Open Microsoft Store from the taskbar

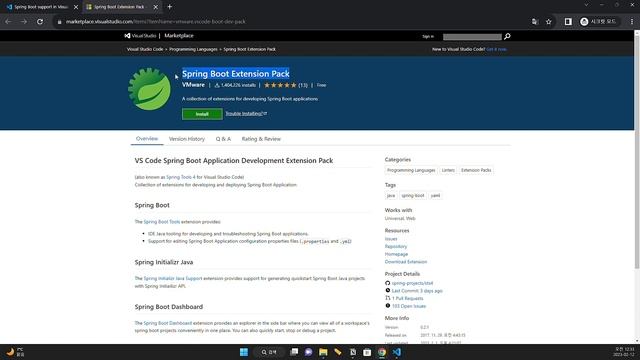(367, 352)
